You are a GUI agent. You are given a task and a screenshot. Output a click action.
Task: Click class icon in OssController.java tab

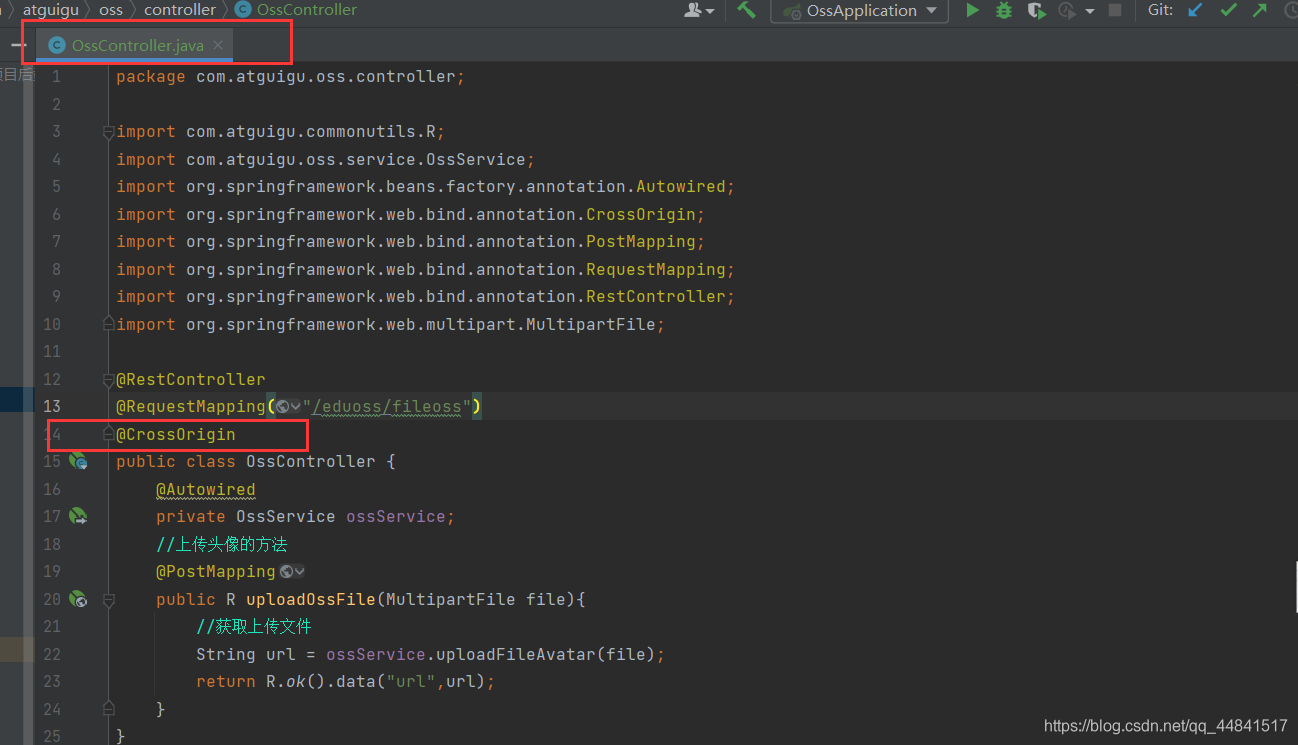coord(57,46)
